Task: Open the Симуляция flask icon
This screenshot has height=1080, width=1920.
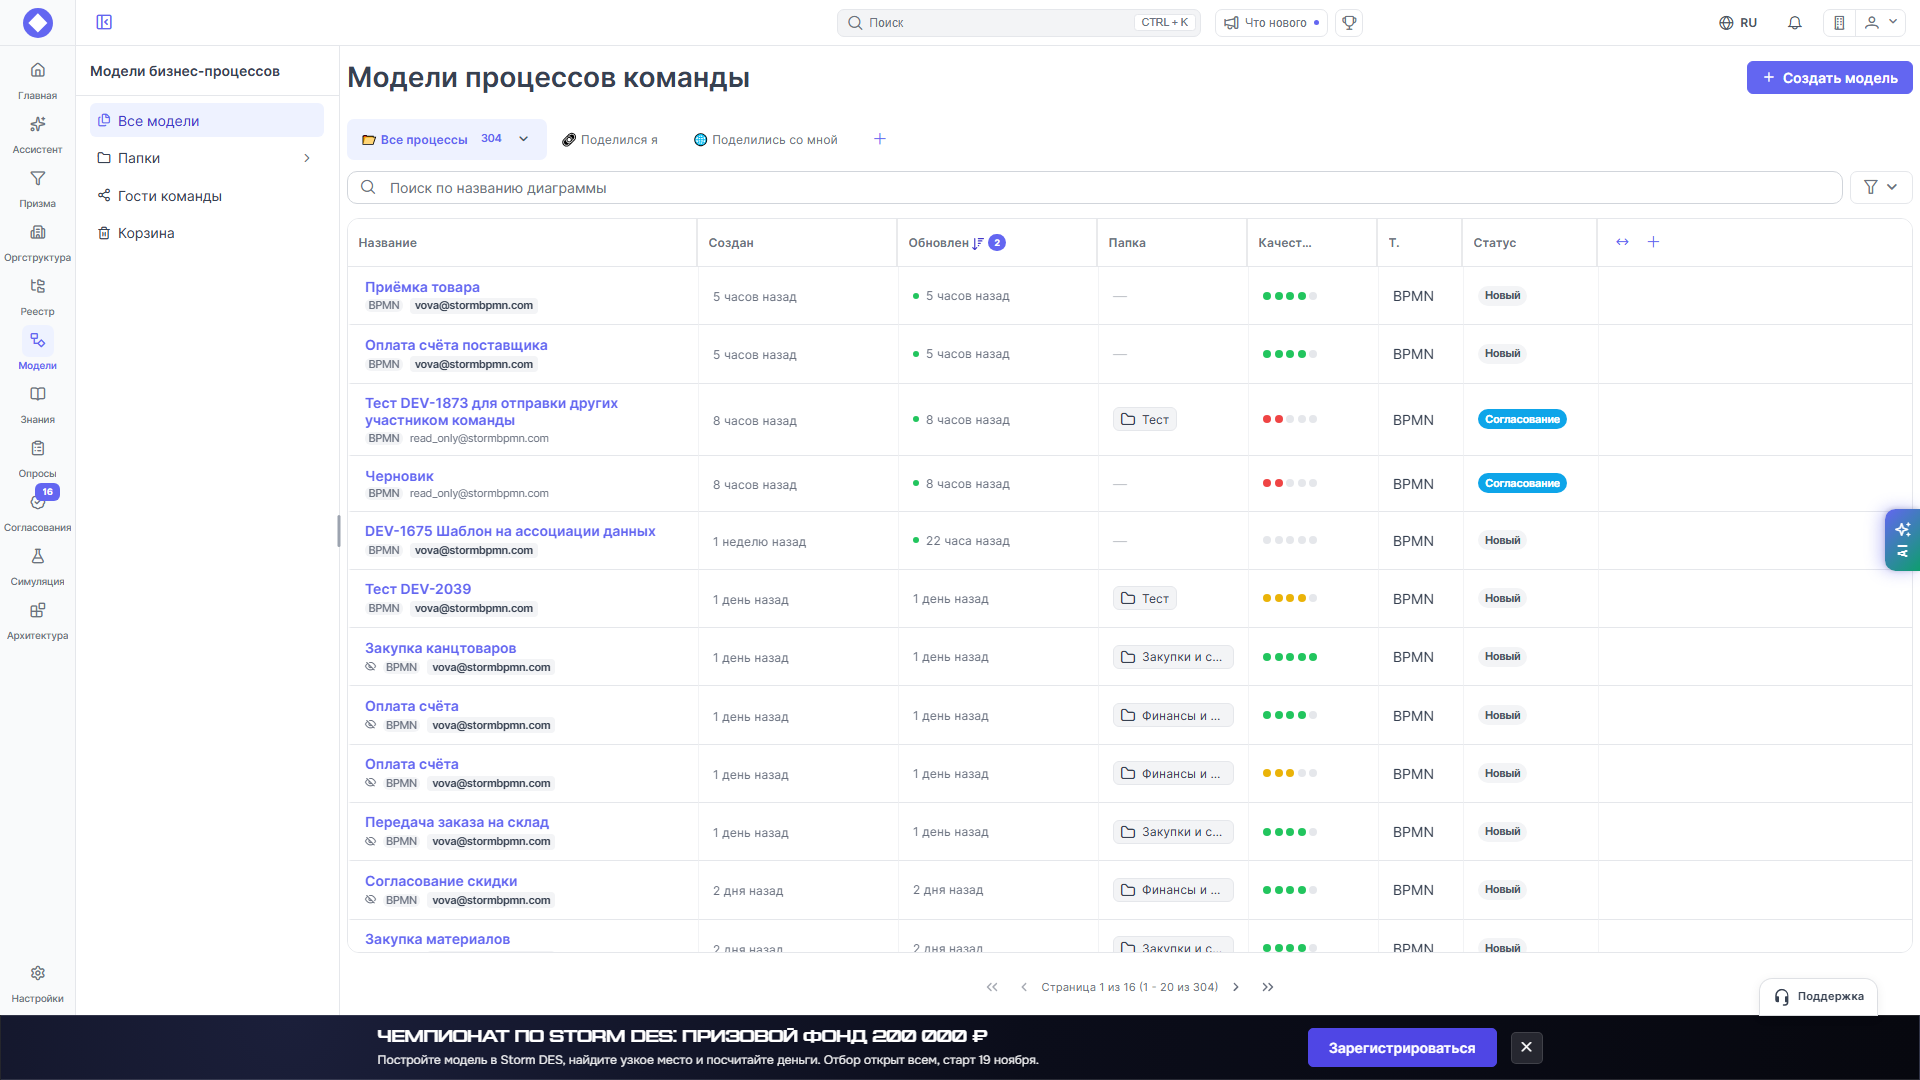Action: click(37, 556)
